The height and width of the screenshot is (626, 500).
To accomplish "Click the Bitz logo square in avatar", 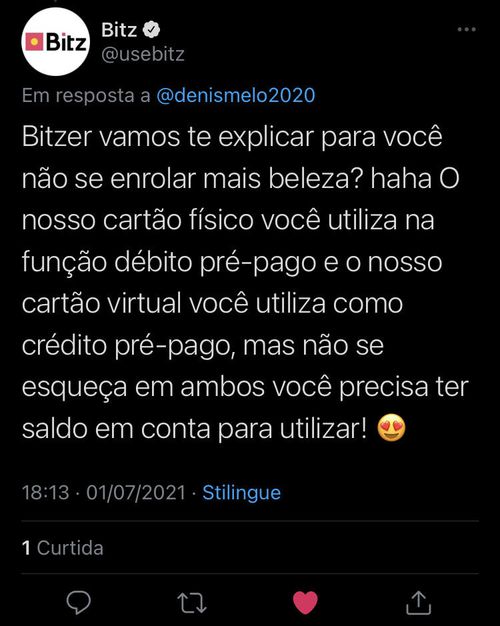I will click(34, 42).
